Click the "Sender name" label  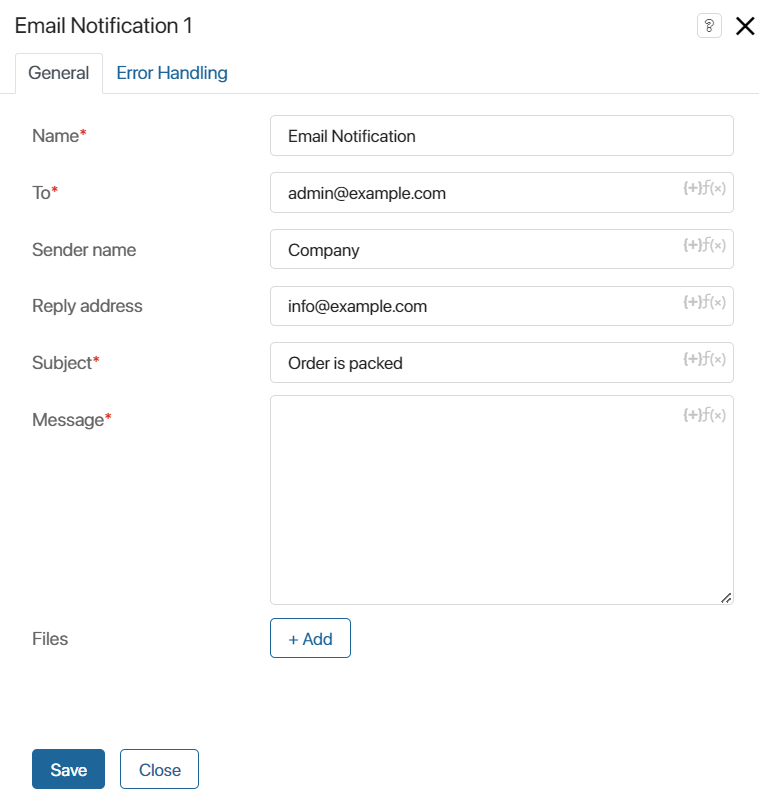84,250
